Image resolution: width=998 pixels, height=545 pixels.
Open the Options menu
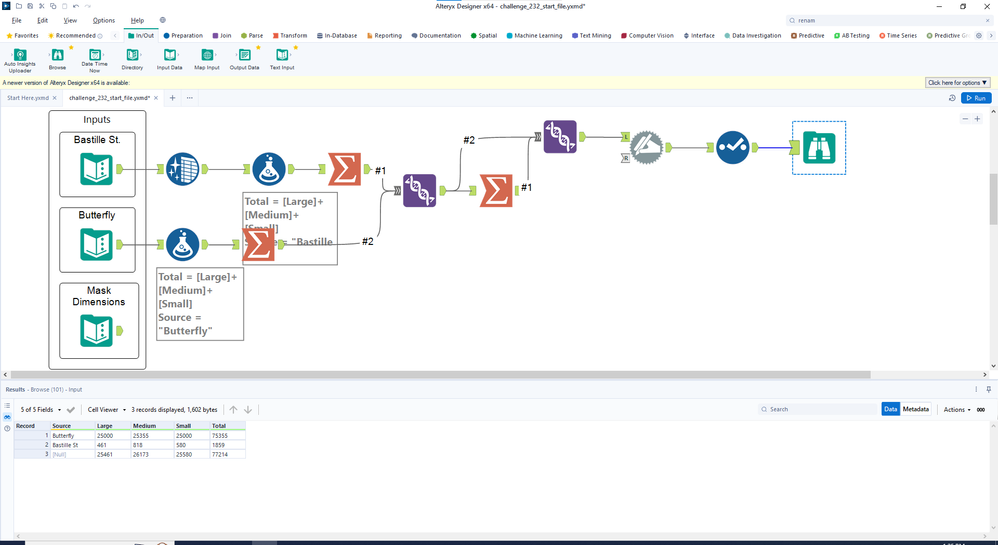tap(104, 20)
